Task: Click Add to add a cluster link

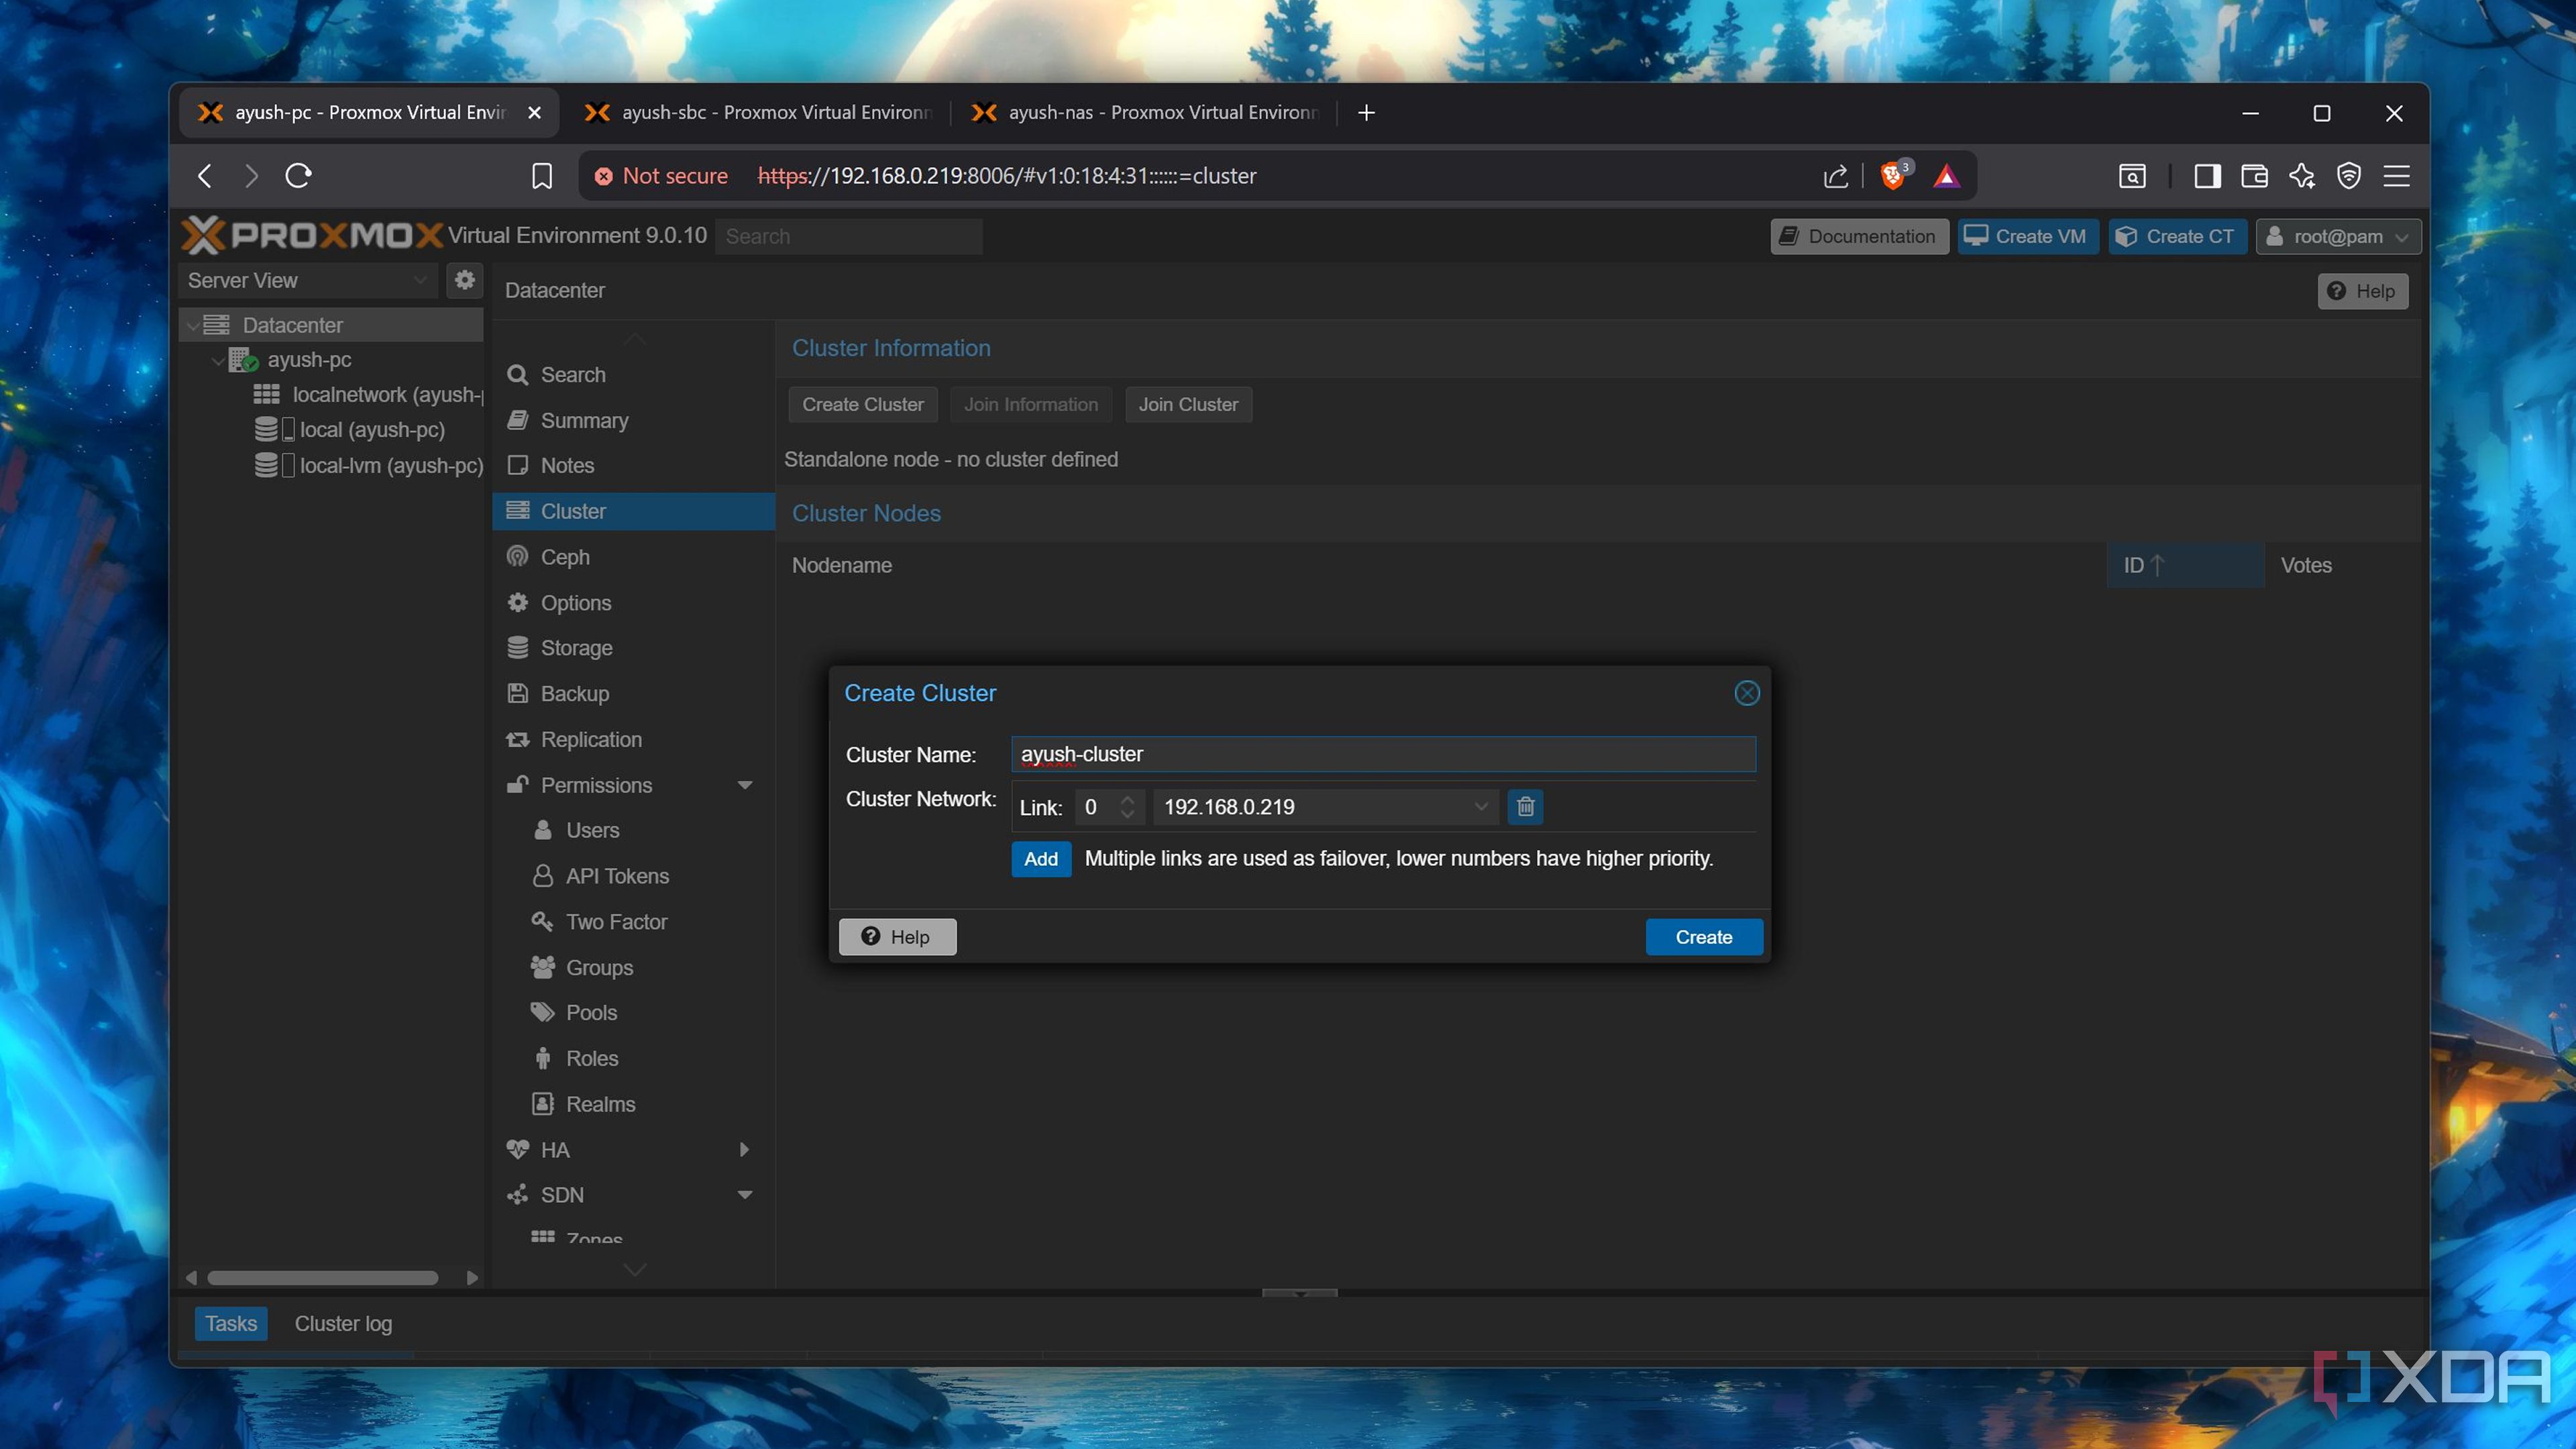Action: [1040, 859]
